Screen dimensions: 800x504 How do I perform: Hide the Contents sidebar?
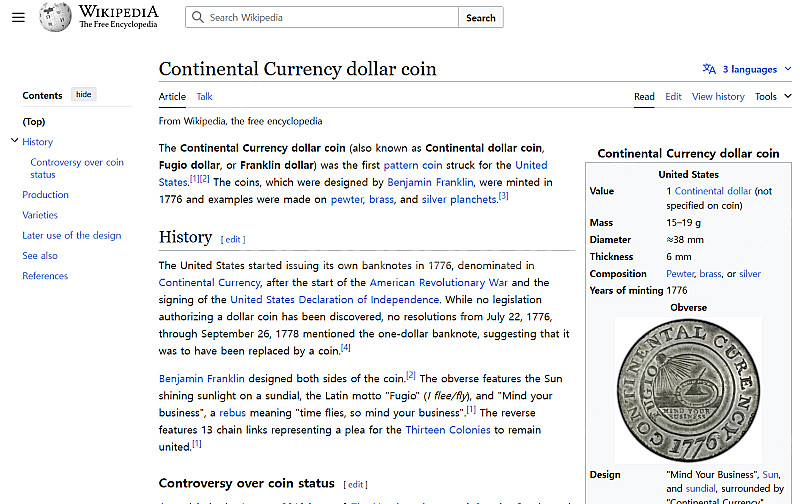tap(84, 94)
